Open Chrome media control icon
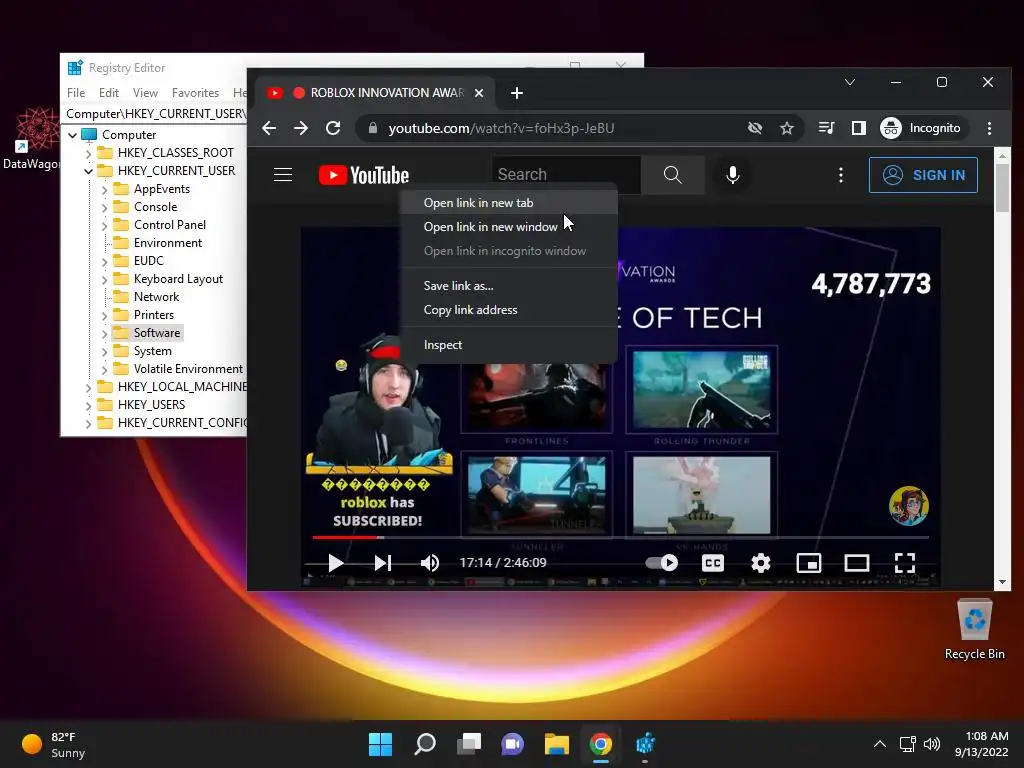Image resolution: width=1024 pixels, height=768 pixels. (826, 128)
